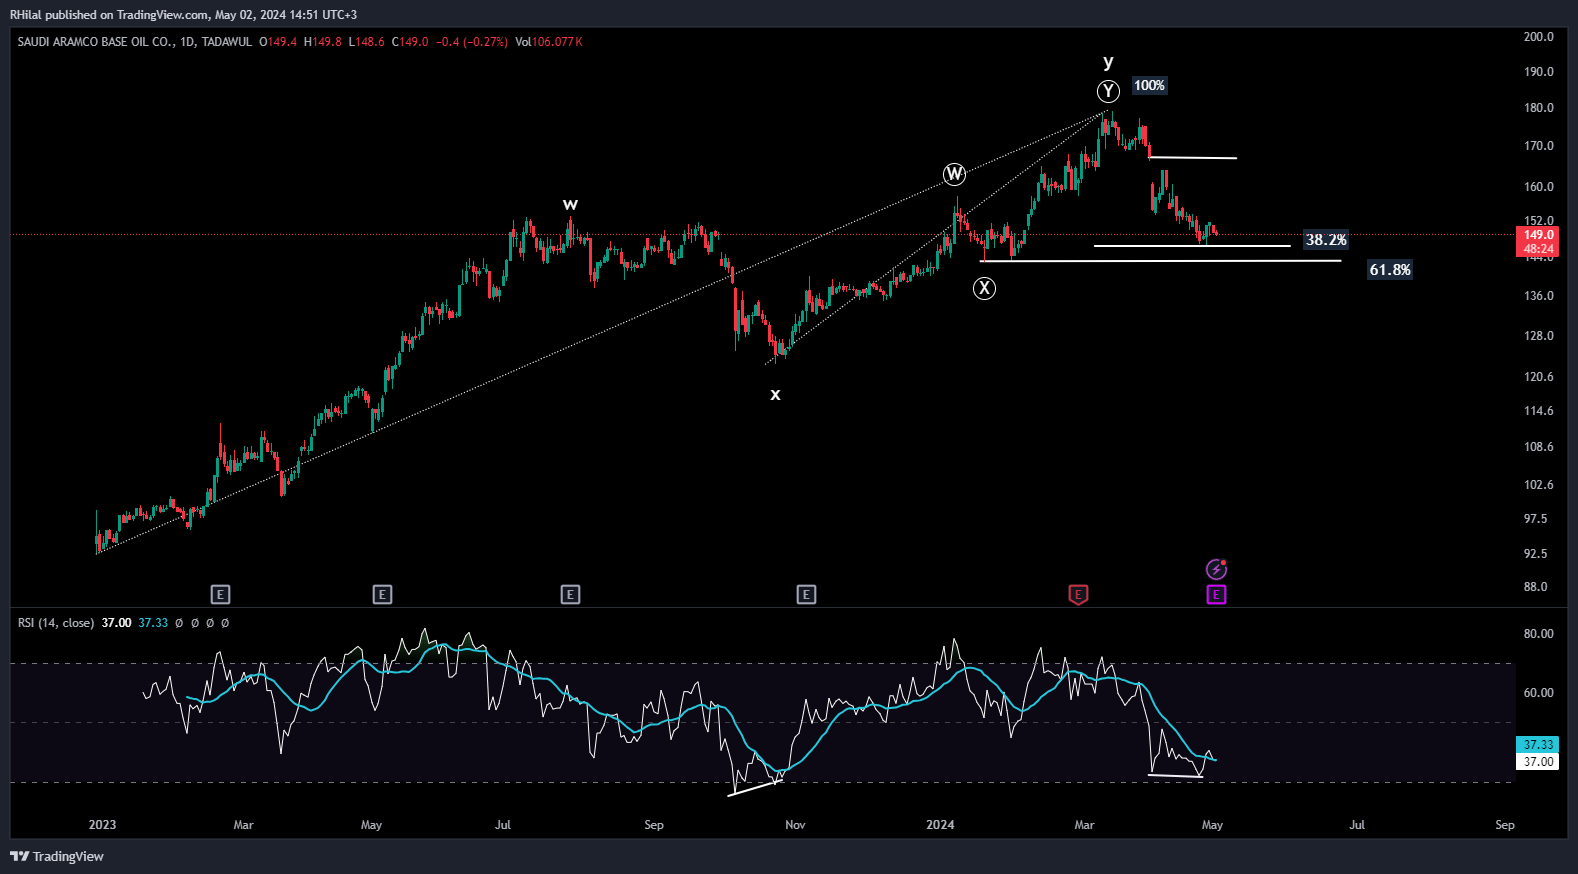This screenshot has width=1578, height=874.
Task: Click the bar countdown 48:24 tag
Action: pyautogui.click(x=1539, y=249)
